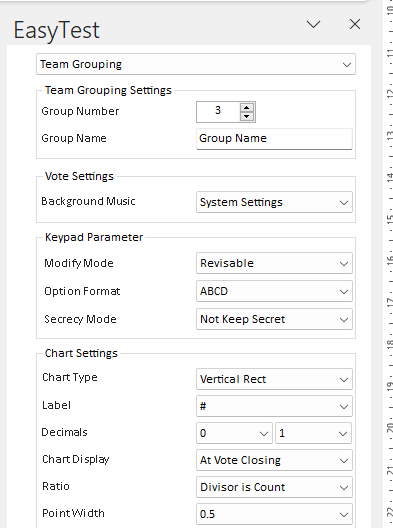Open the Chart Type dropdown
Screen dimensions: 393x528
pos(274,379)
